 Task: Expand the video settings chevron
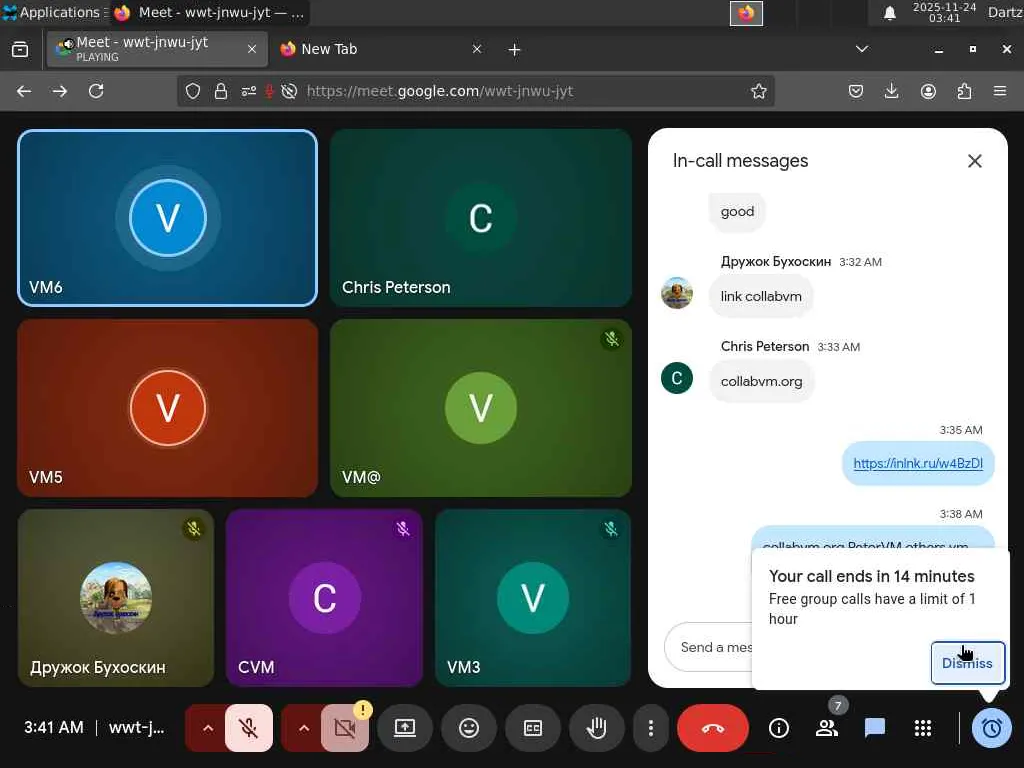point(304,728)
